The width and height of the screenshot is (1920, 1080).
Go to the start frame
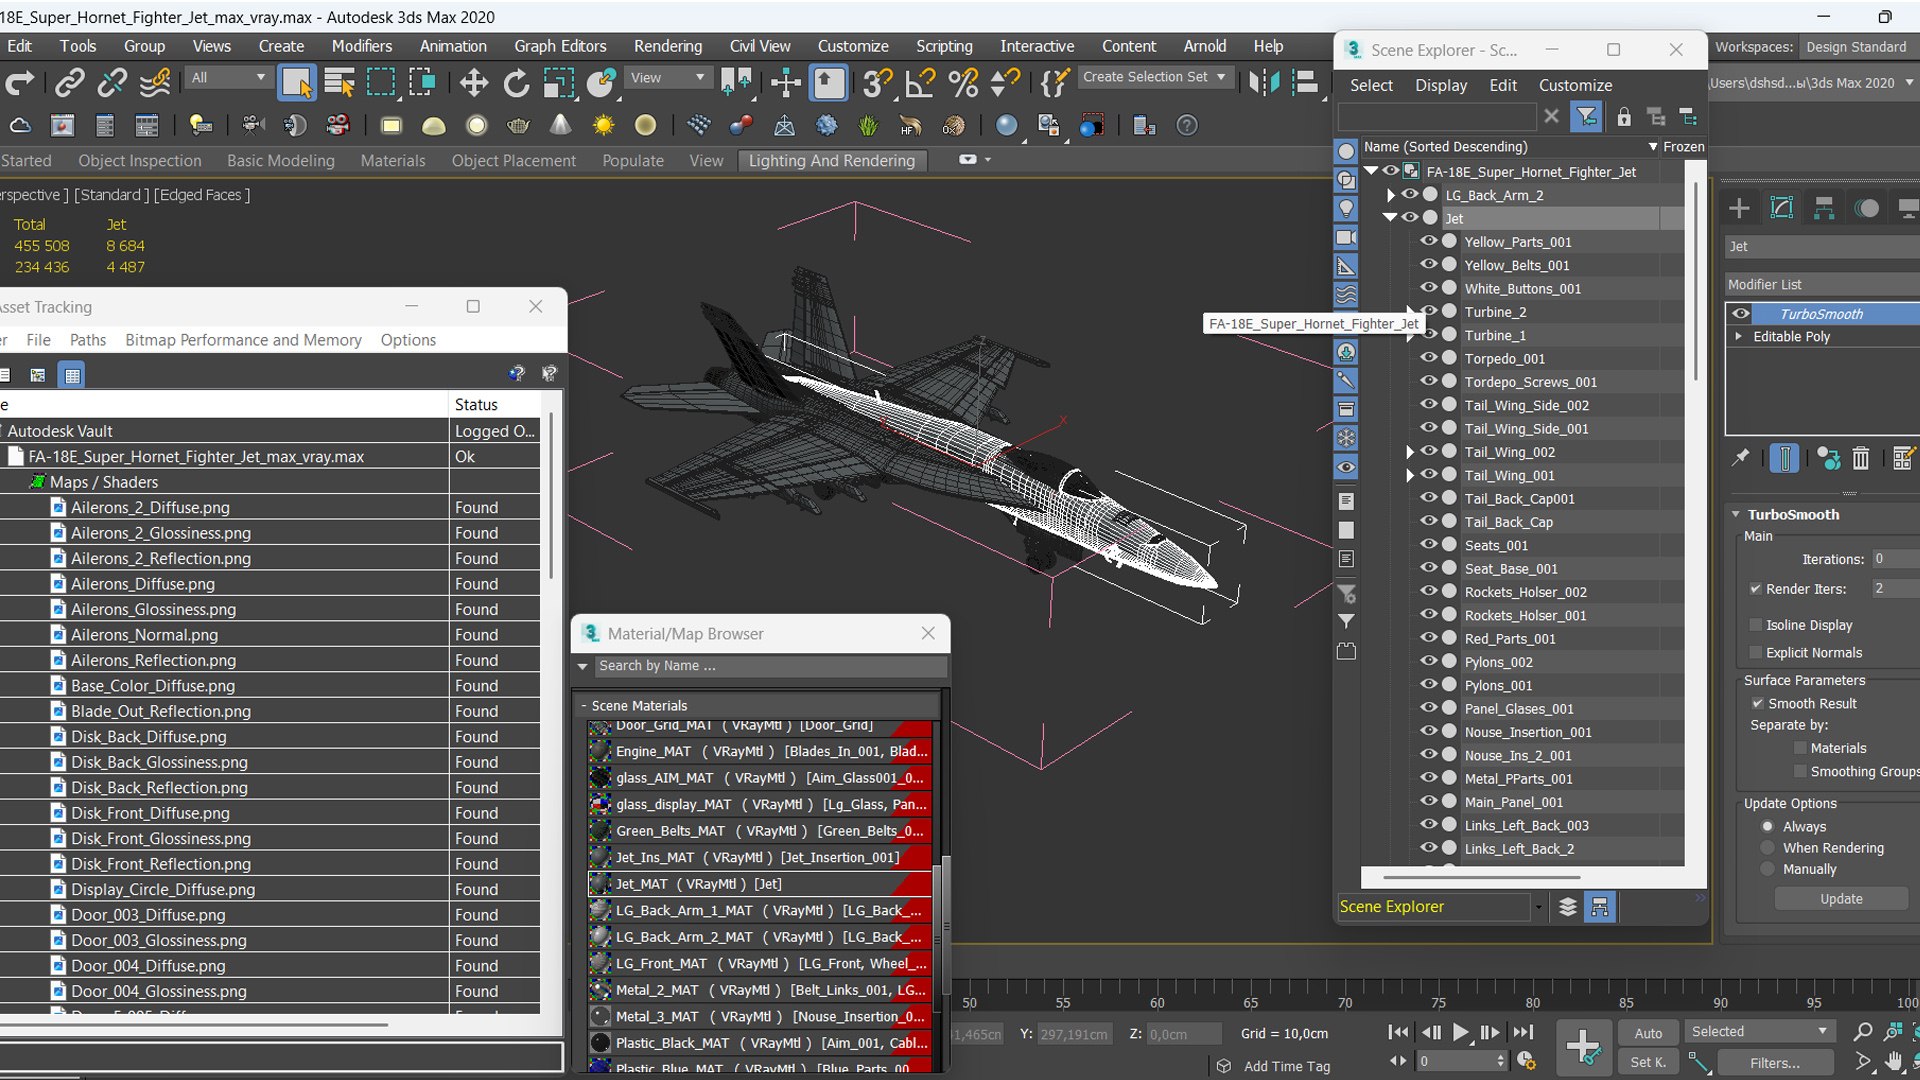point(1398,1032)
